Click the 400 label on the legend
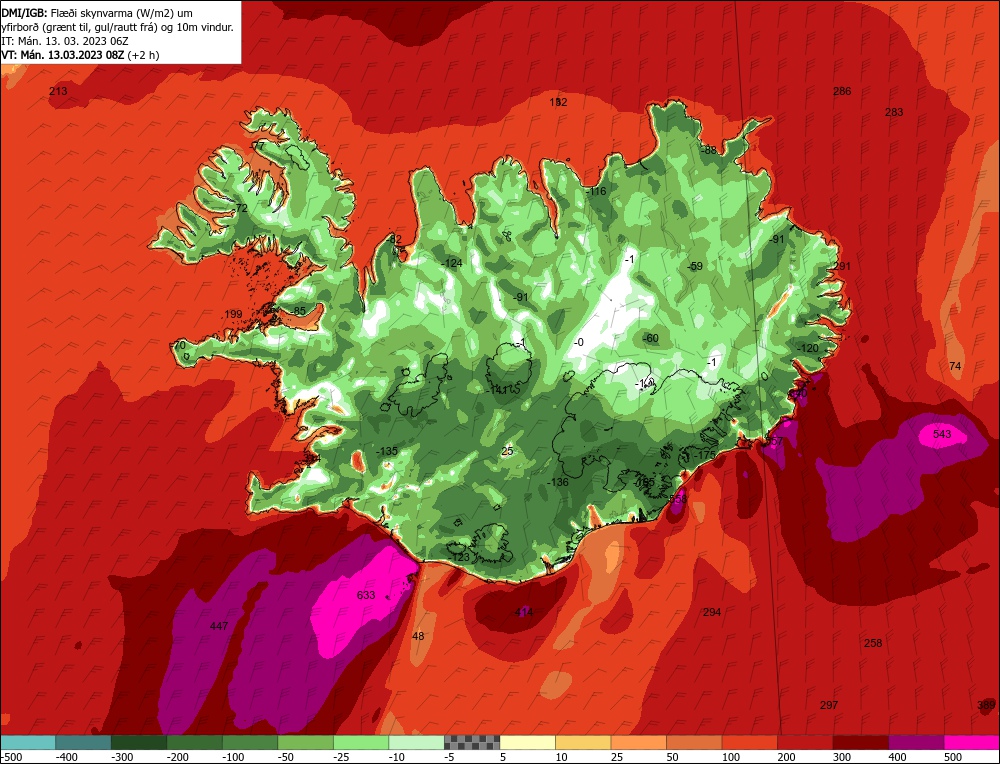The image size is (1000, 764). 897,757
